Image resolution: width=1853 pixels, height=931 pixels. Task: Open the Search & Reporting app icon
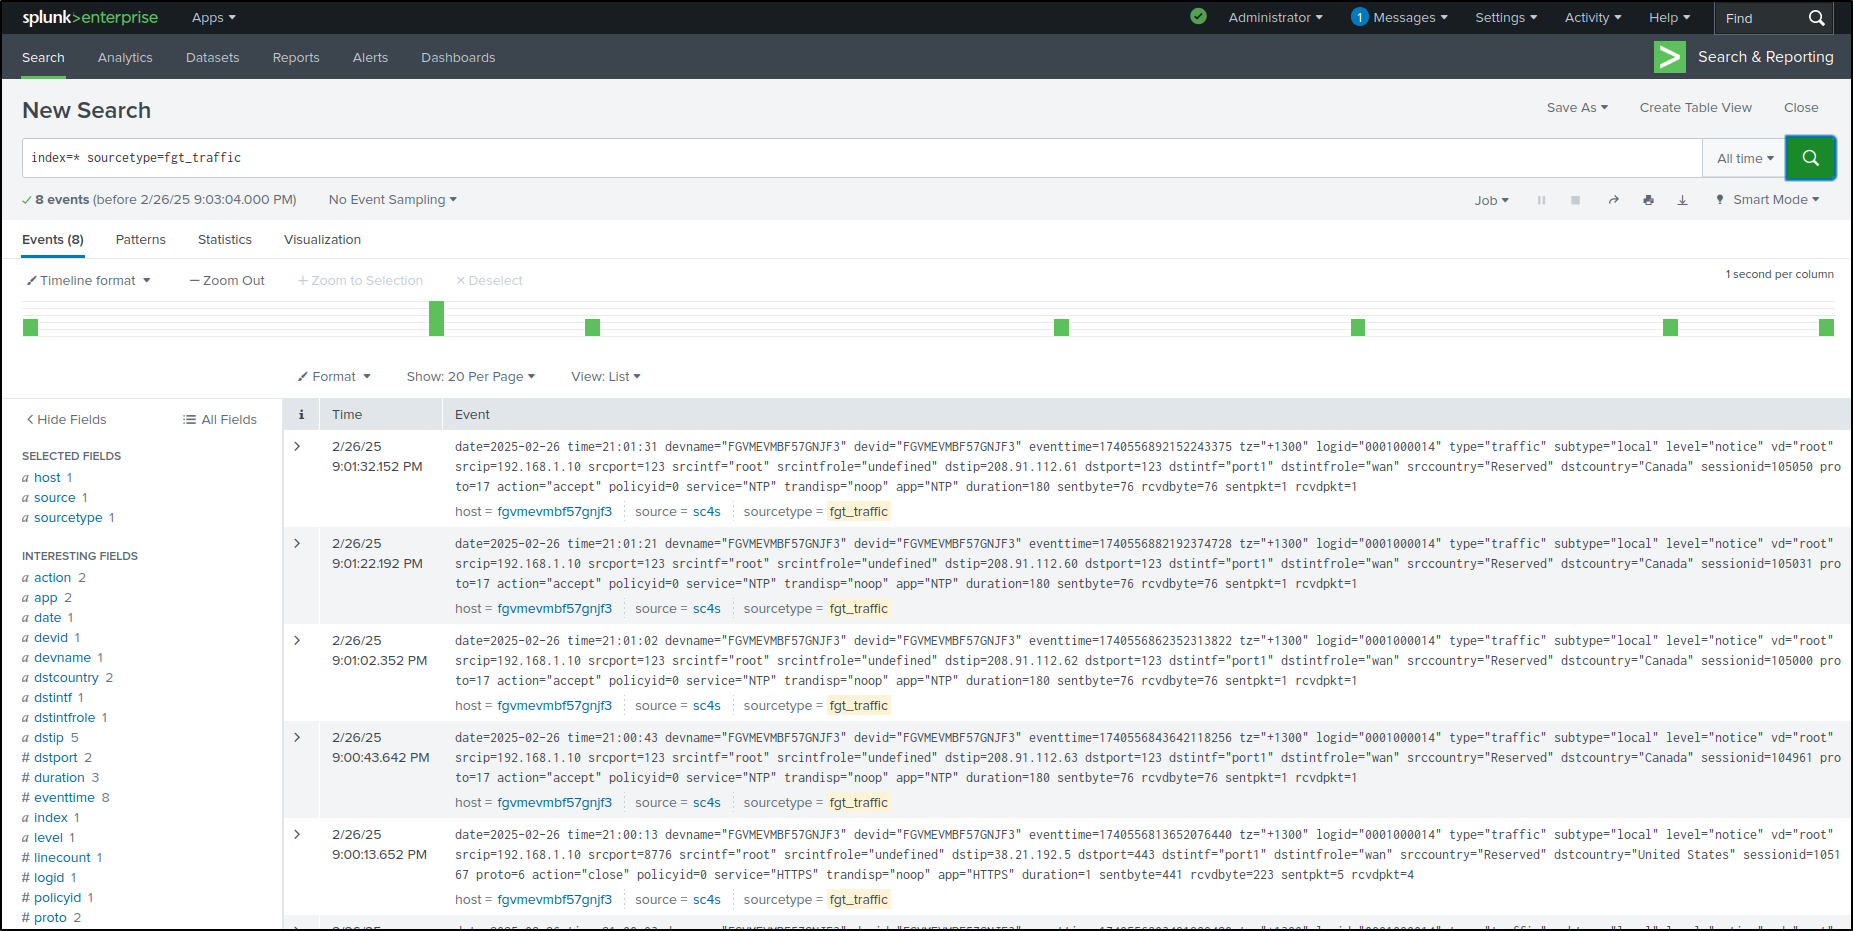[x=1669, y=57]
